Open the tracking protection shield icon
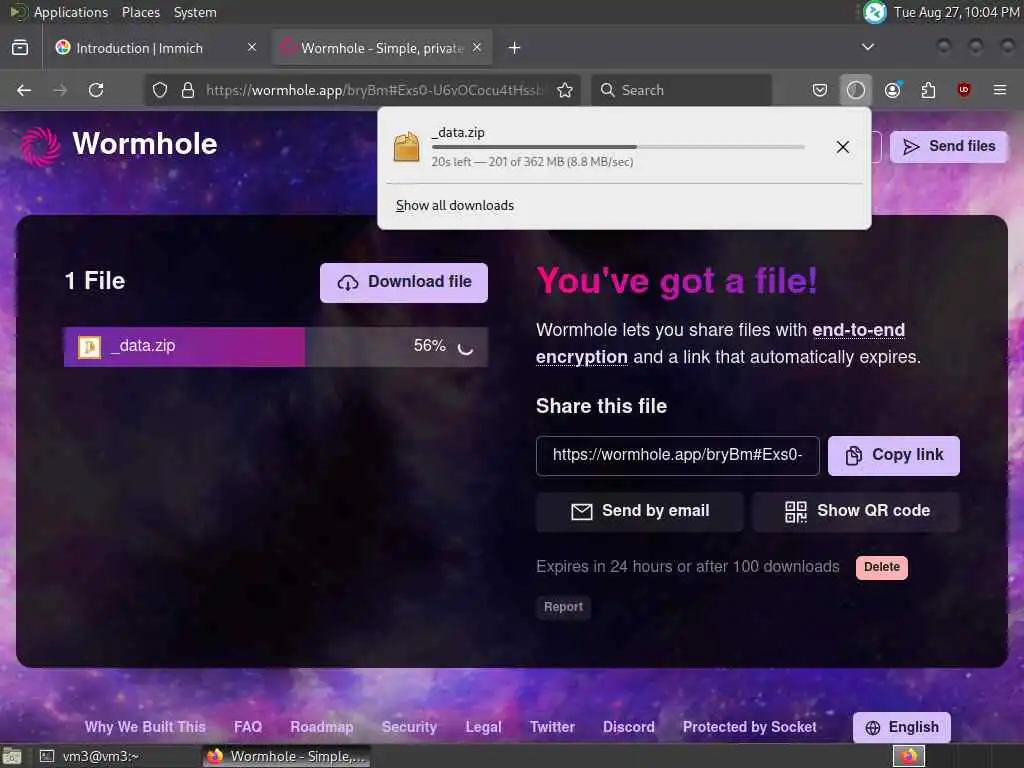The height and width of the screenshot is (768, 1024). pos(160,90)
